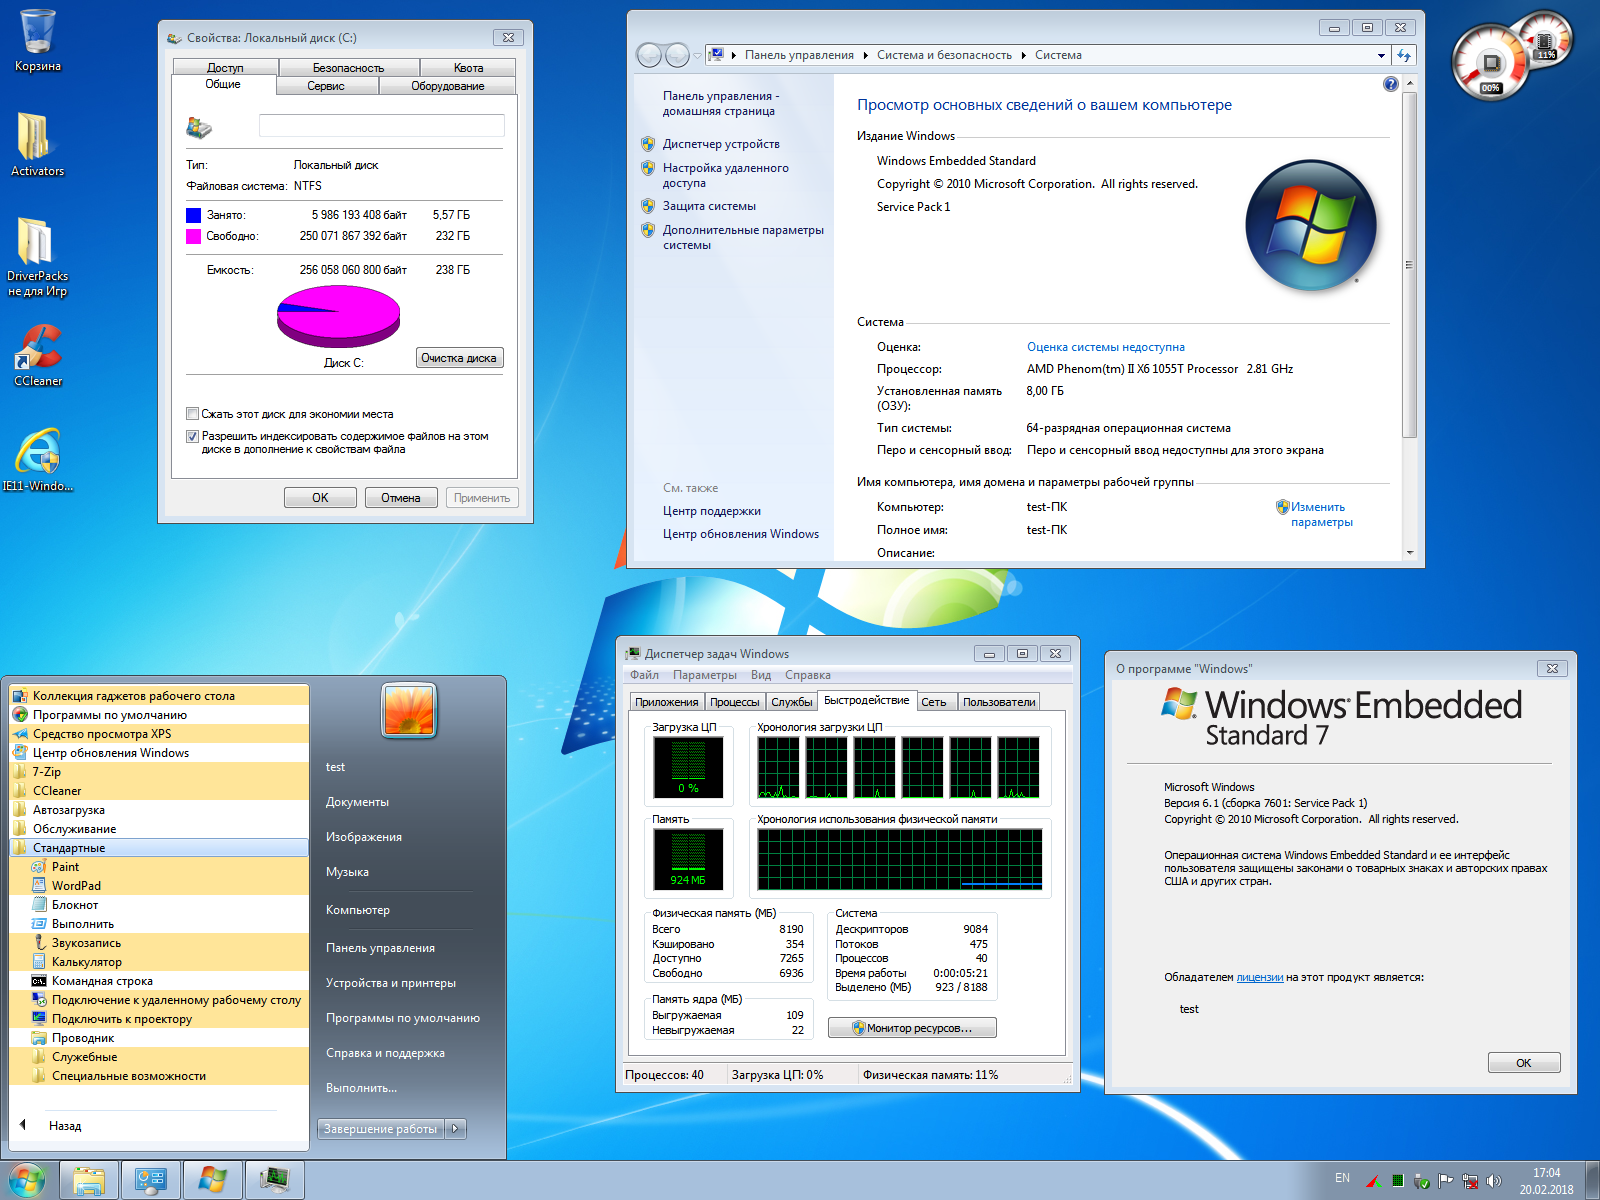Click Назад to return in Start menu
Screen dimensions: 1600x1200
point(65,1126)
